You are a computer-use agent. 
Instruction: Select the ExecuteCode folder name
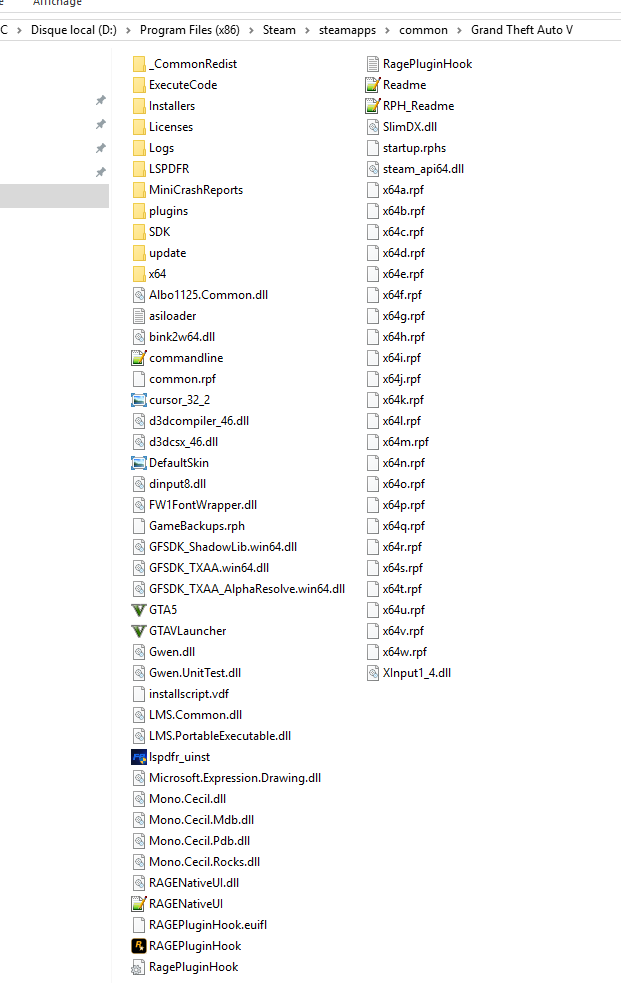[x=183, y=85]
